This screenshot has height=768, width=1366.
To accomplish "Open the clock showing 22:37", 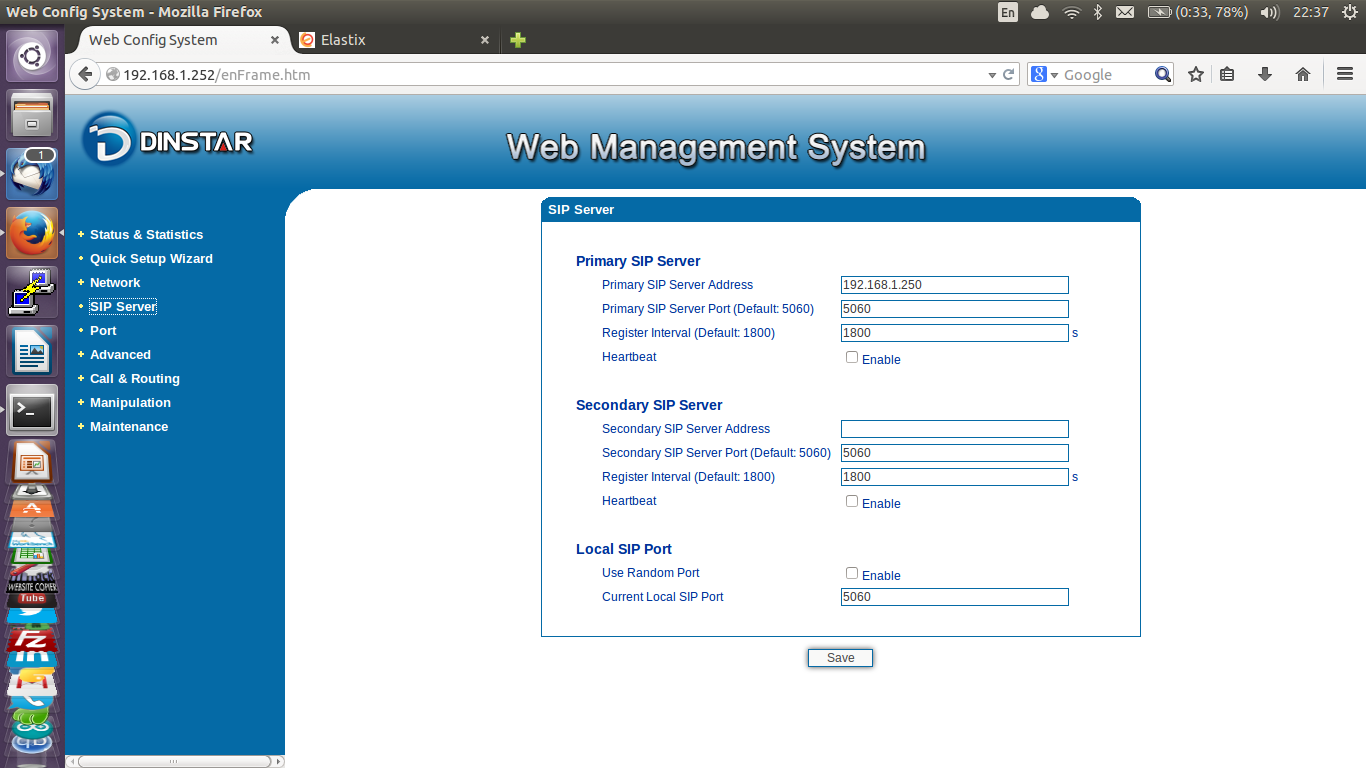I will click(x=1310, y=12).
